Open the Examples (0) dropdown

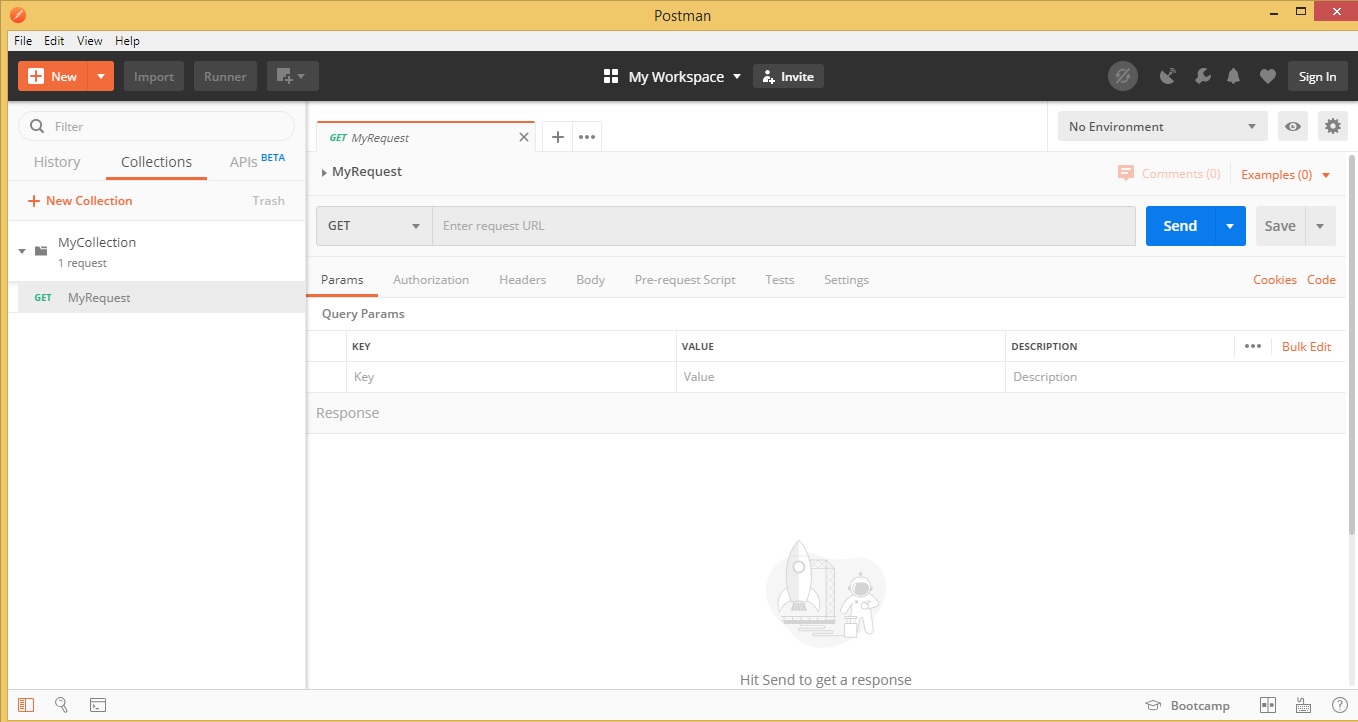click(1286, 174)
